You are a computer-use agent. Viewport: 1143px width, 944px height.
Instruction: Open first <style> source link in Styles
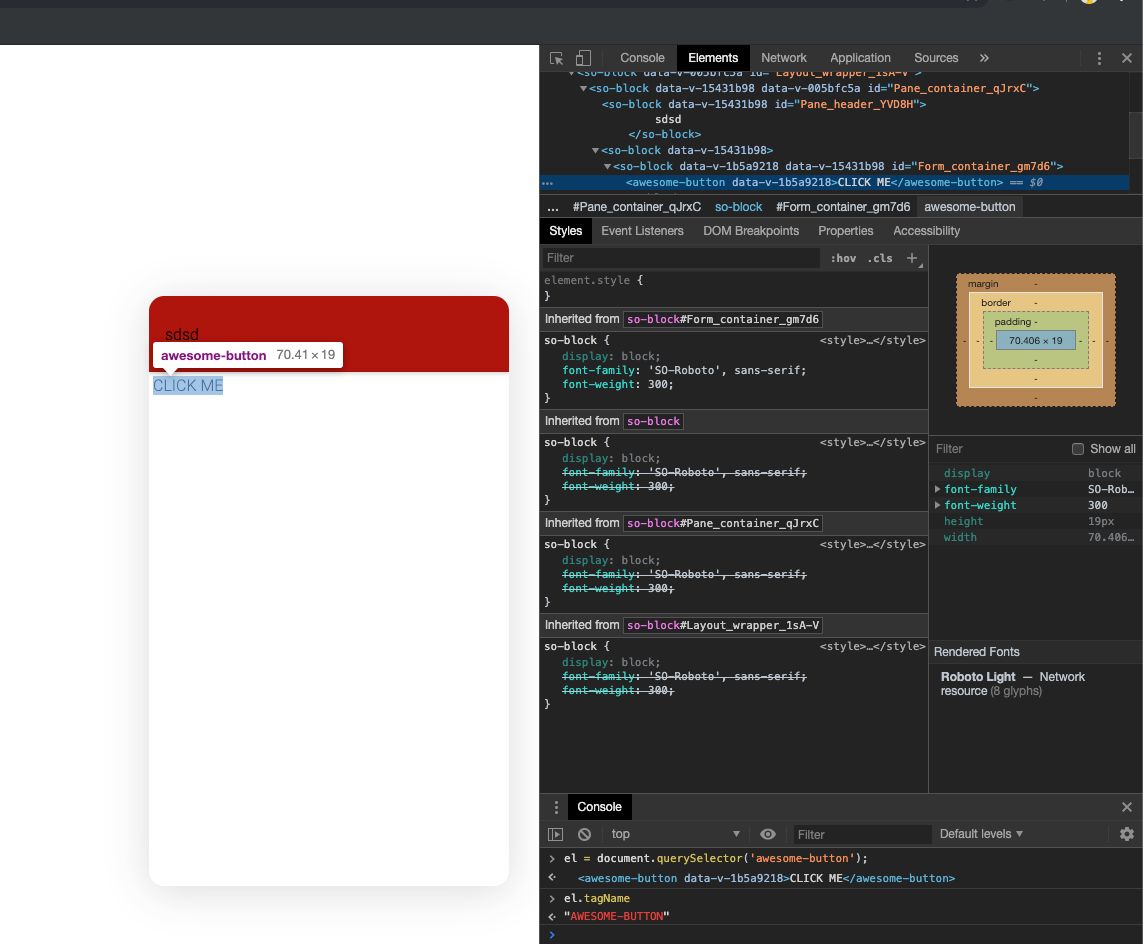point(873,340)
